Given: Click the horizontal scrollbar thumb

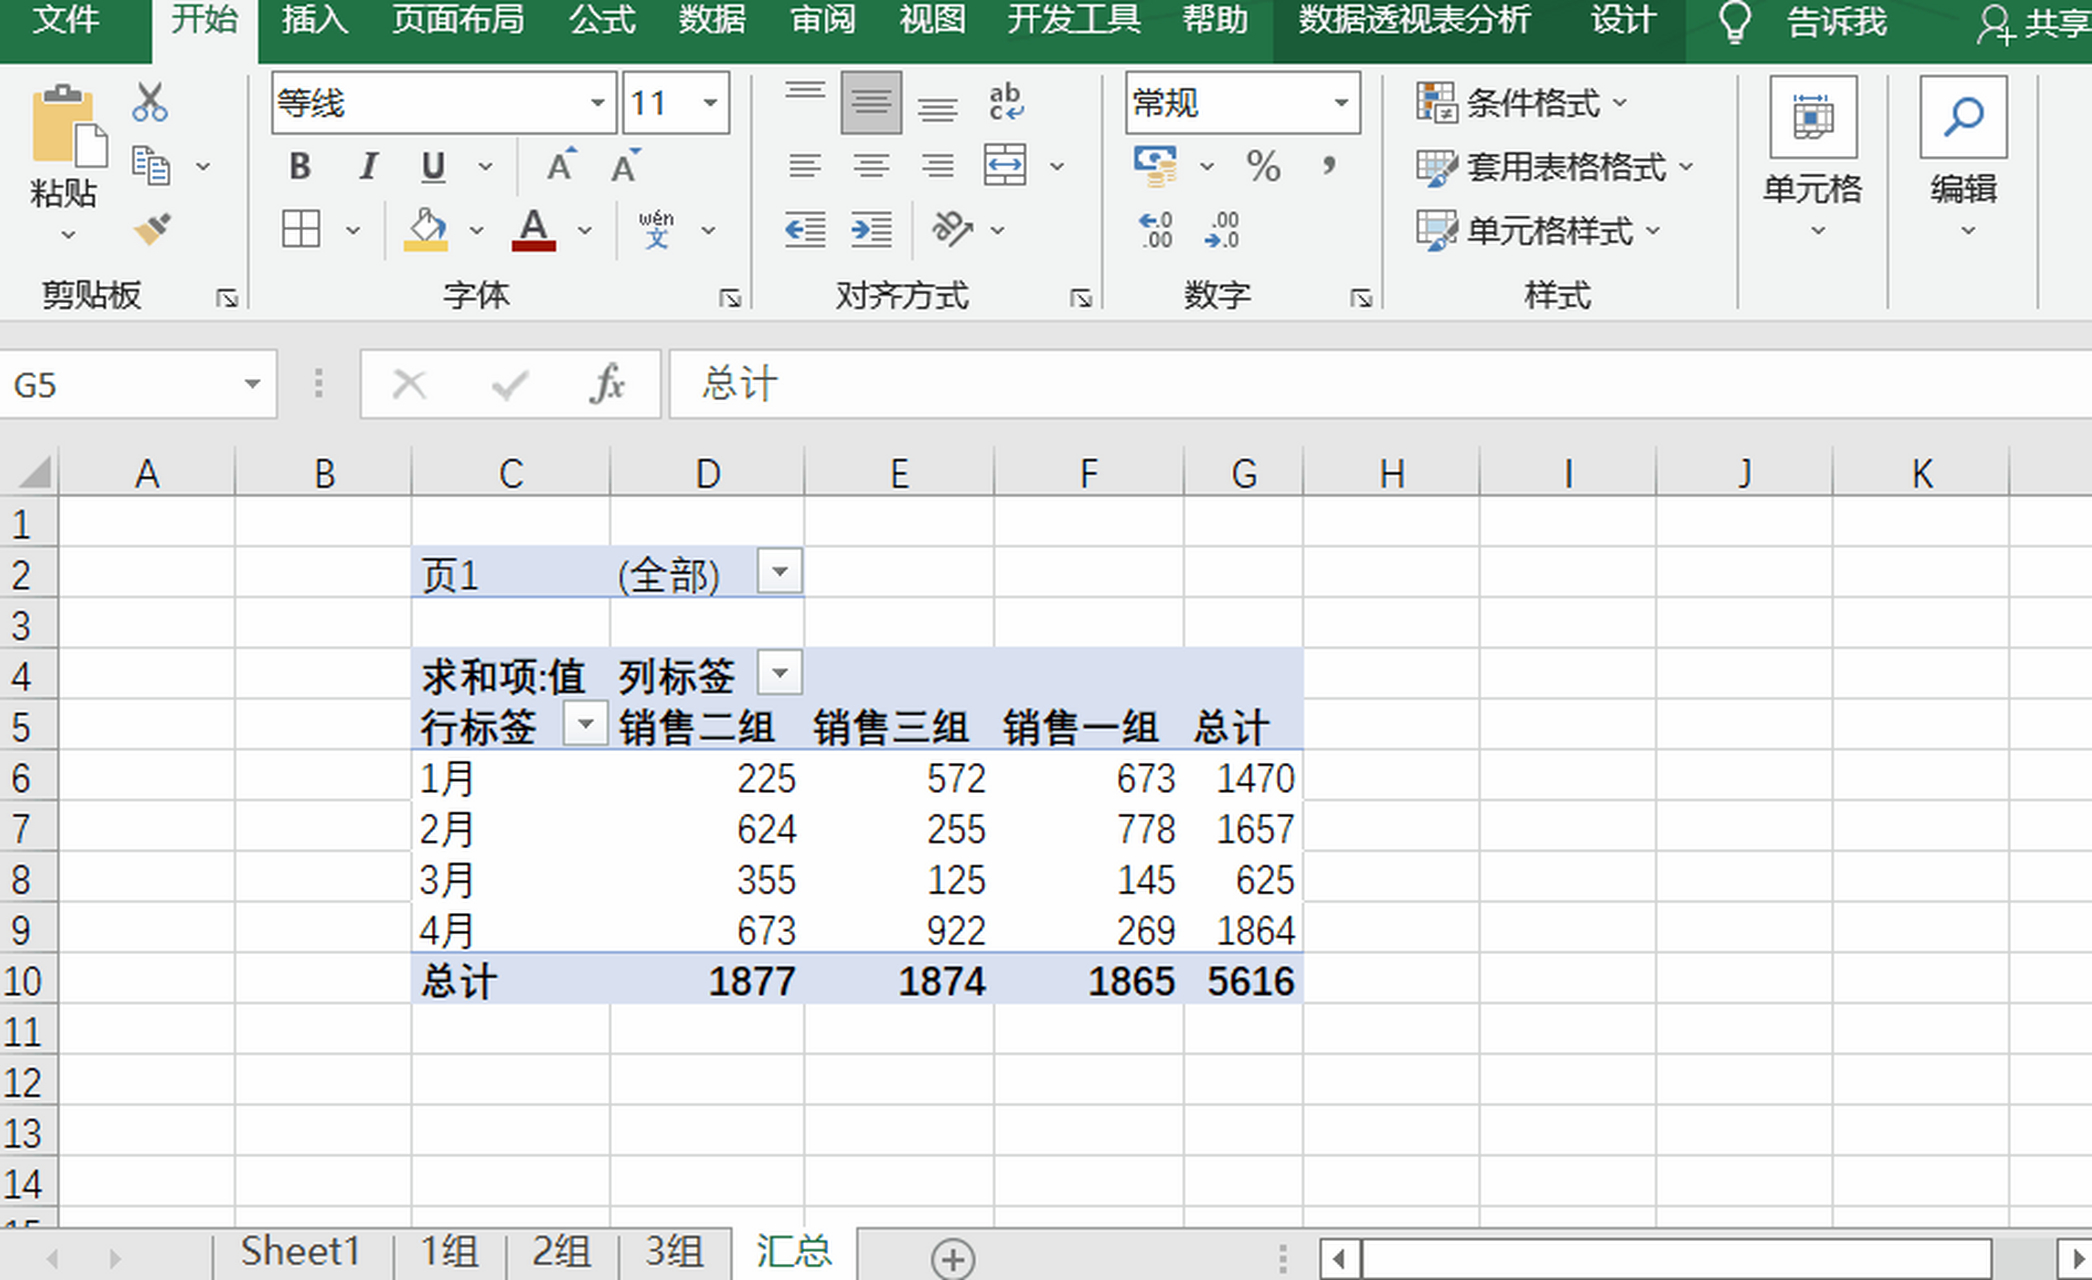Looking at the screenshot, I should coord(1676,1258).
